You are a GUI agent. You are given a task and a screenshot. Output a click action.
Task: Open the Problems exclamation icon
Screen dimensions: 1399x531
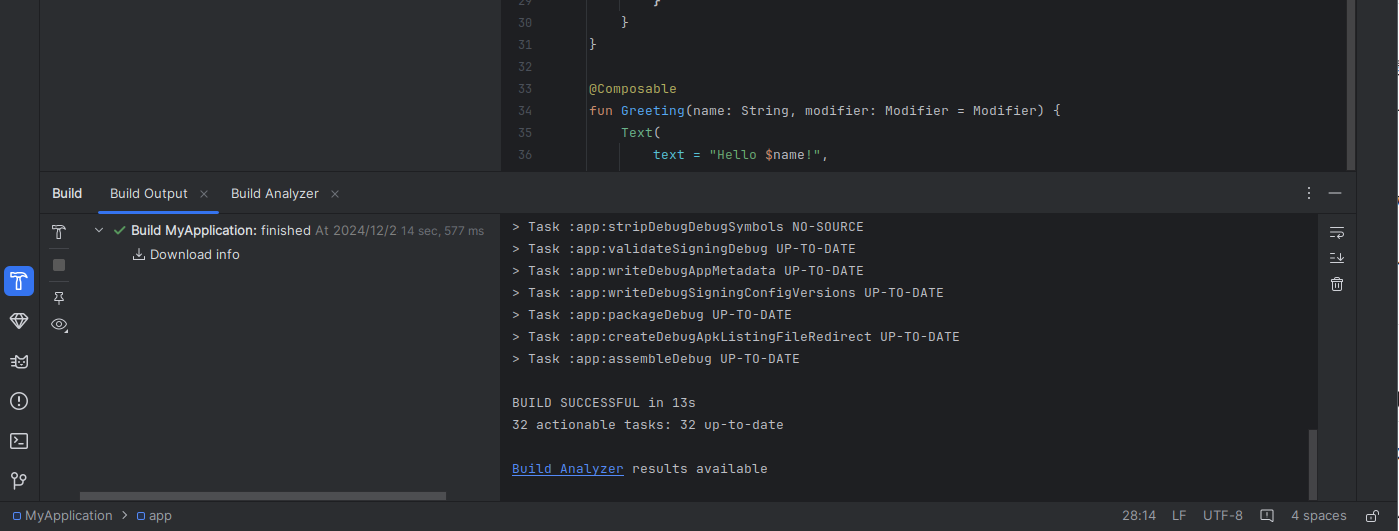[x=19, y=401]
